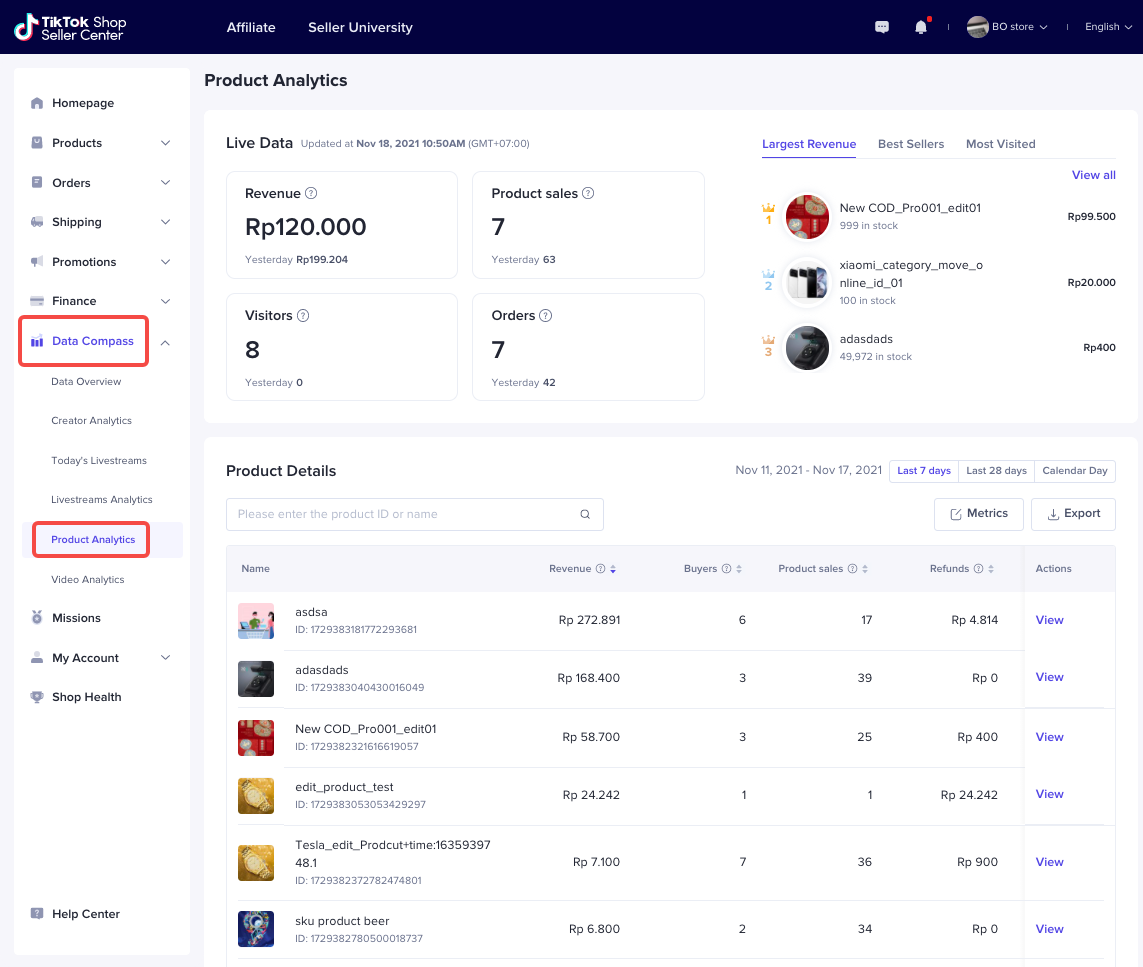
Task: Switch to the Best Sellers tab
Action: click(x=910, y=144)
